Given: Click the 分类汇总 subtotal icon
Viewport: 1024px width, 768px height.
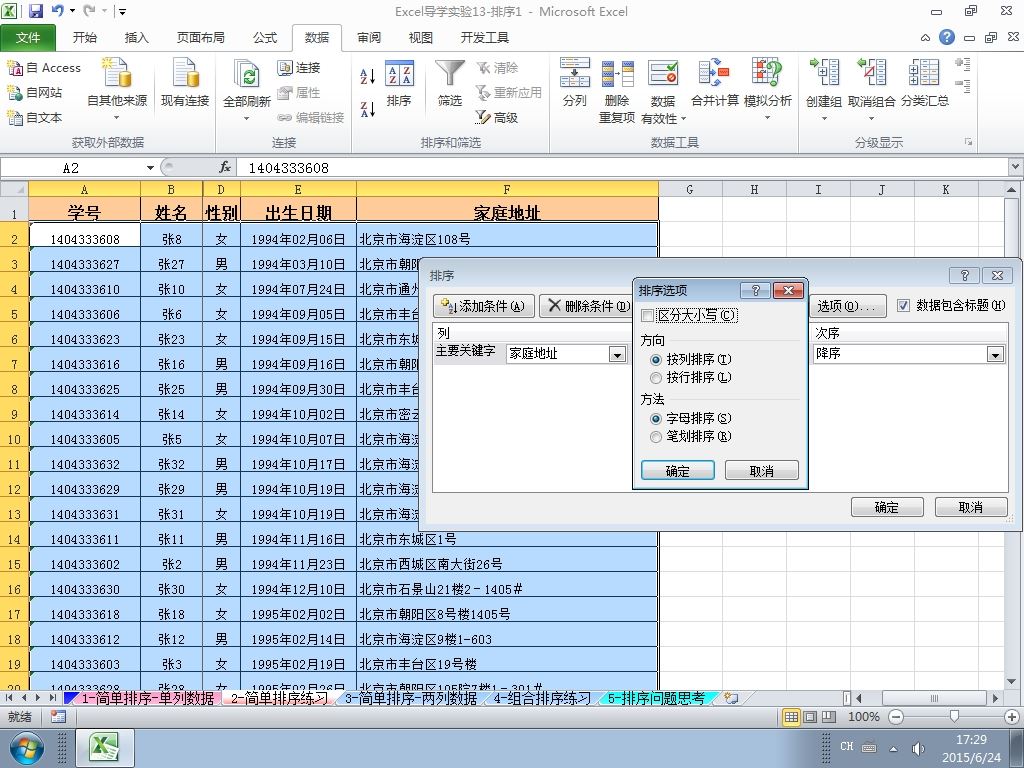Looking at the screenshot, I should pos(924,72).
